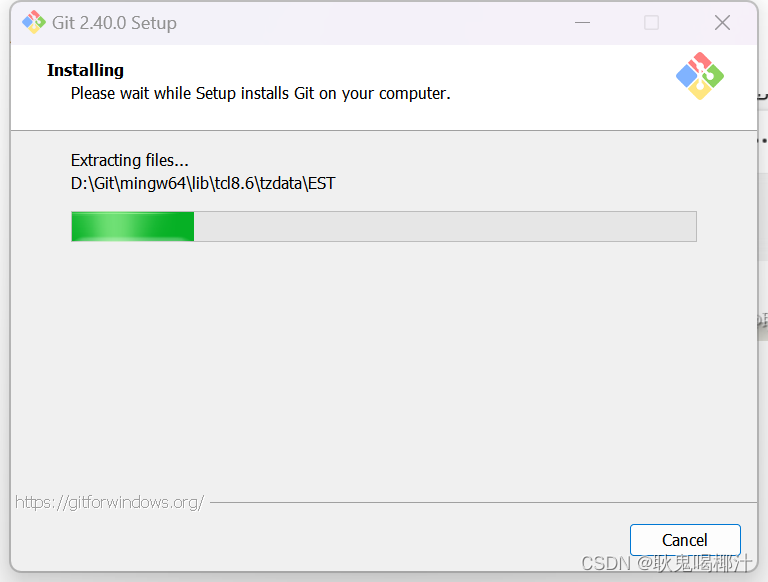The image size is (768, 582).
Task: Minimize the Git Setup window
Action: point(582,23)
